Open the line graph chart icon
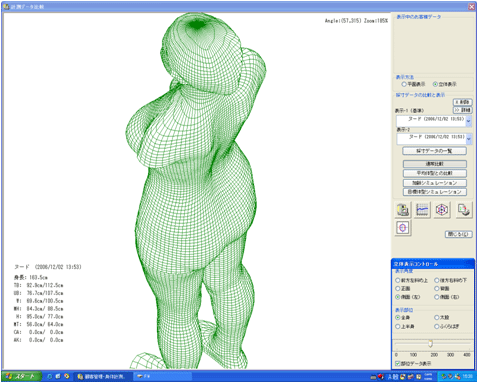 pos(422,210)
